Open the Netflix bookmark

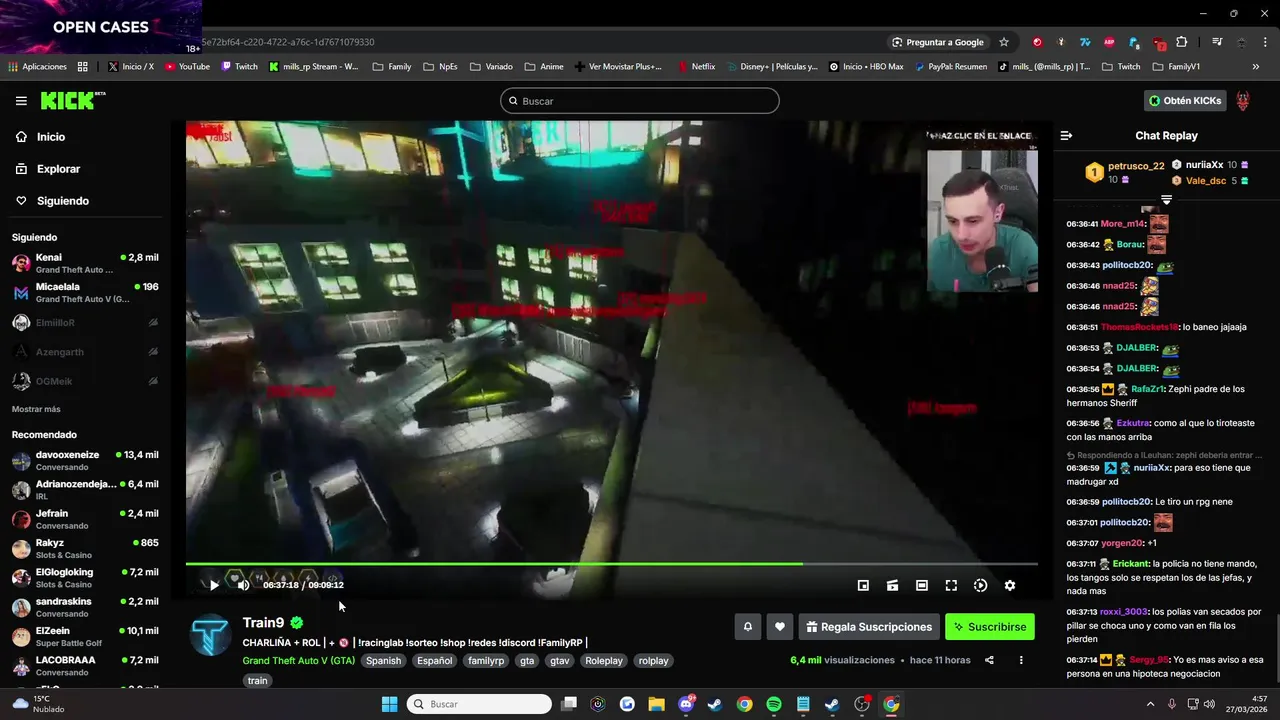pyautogui.click(x=696, y=67)
